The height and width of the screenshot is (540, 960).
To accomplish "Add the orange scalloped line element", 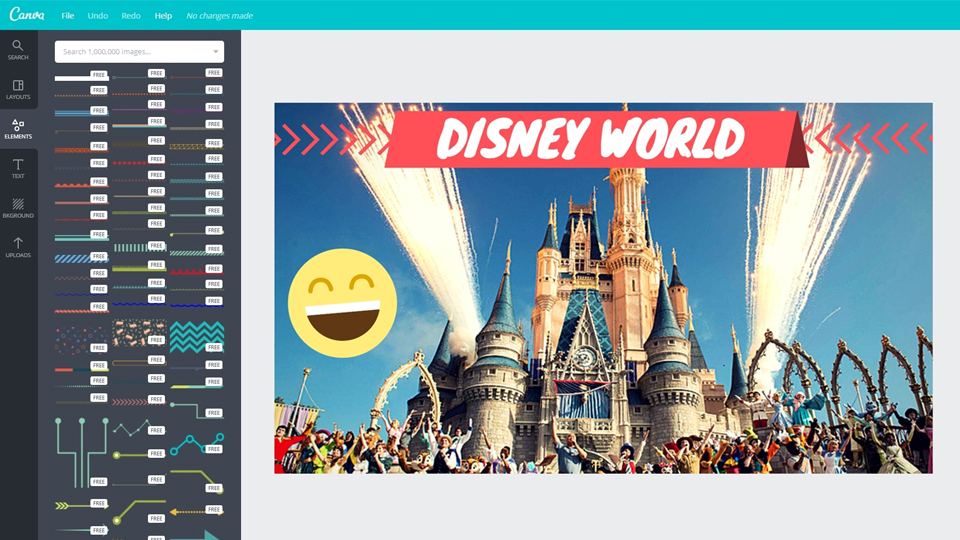I will click(x=81, y=184).
